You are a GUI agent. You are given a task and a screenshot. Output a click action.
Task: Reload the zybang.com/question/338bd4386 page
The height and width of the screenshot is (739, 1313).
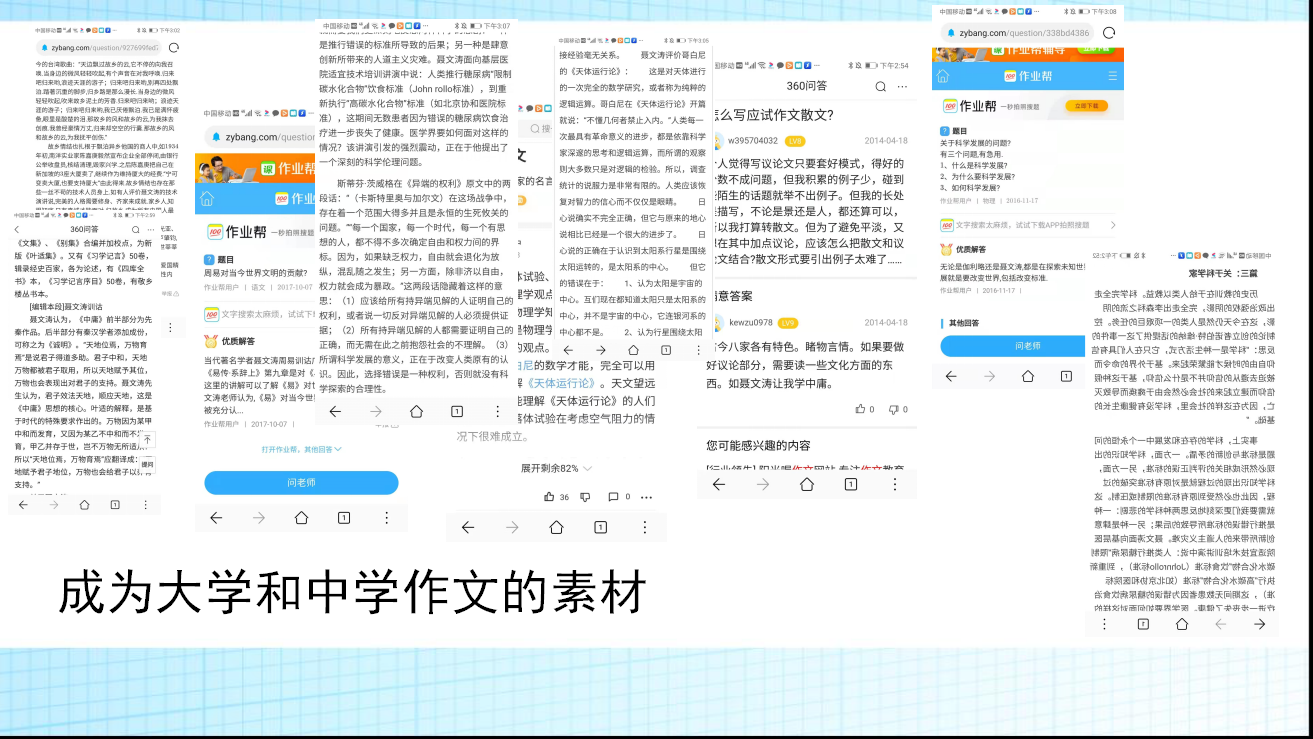(1109, 33)
